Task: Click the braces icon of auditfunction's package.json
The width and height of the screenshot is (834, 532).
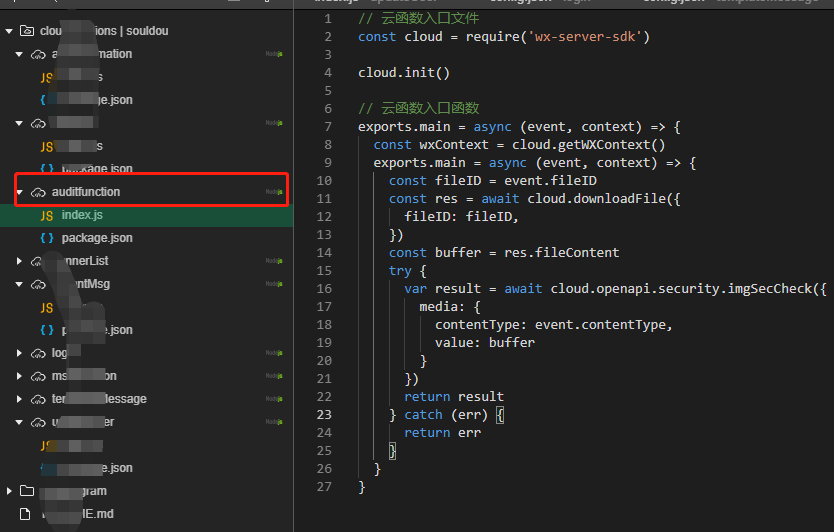Action: pyautogui.click(x=47, y=238)
